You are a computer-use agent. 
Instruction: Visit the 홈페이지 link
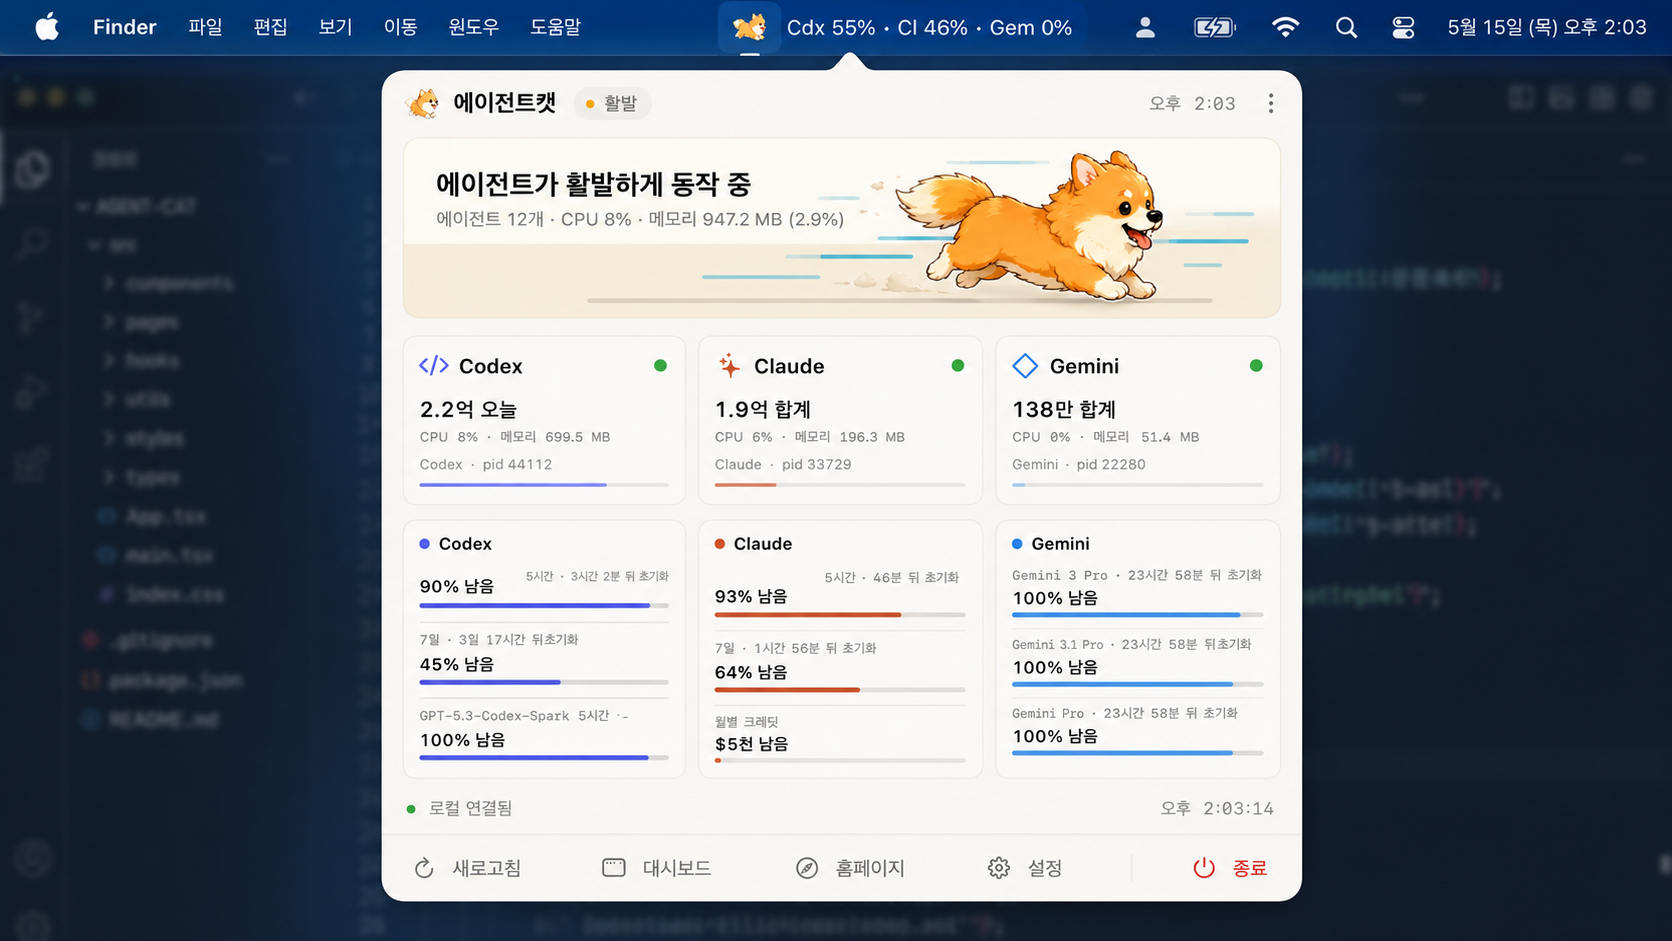pos(851,868)
